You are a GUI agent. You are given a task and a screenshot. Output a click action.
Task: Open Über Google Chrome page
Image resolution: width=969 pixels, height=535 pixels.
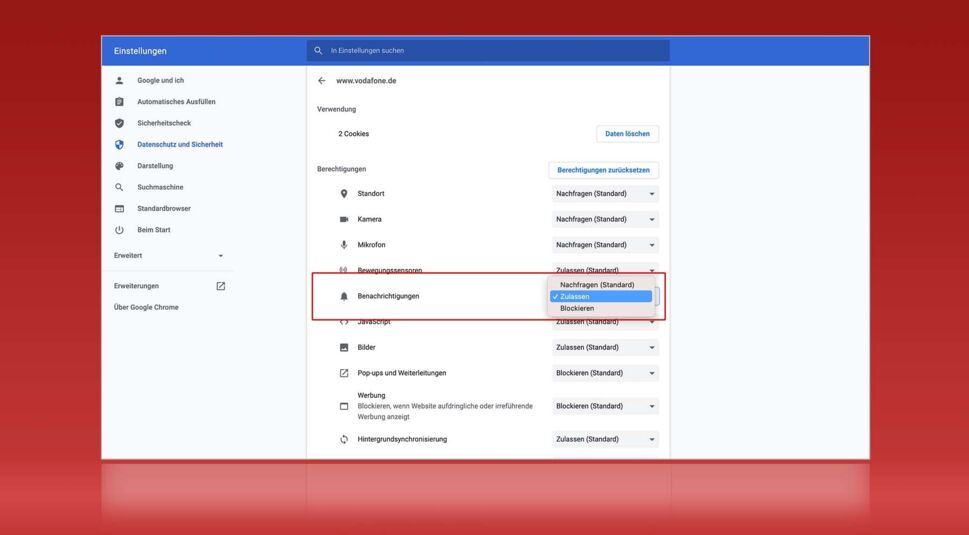[x=146, y=308]
